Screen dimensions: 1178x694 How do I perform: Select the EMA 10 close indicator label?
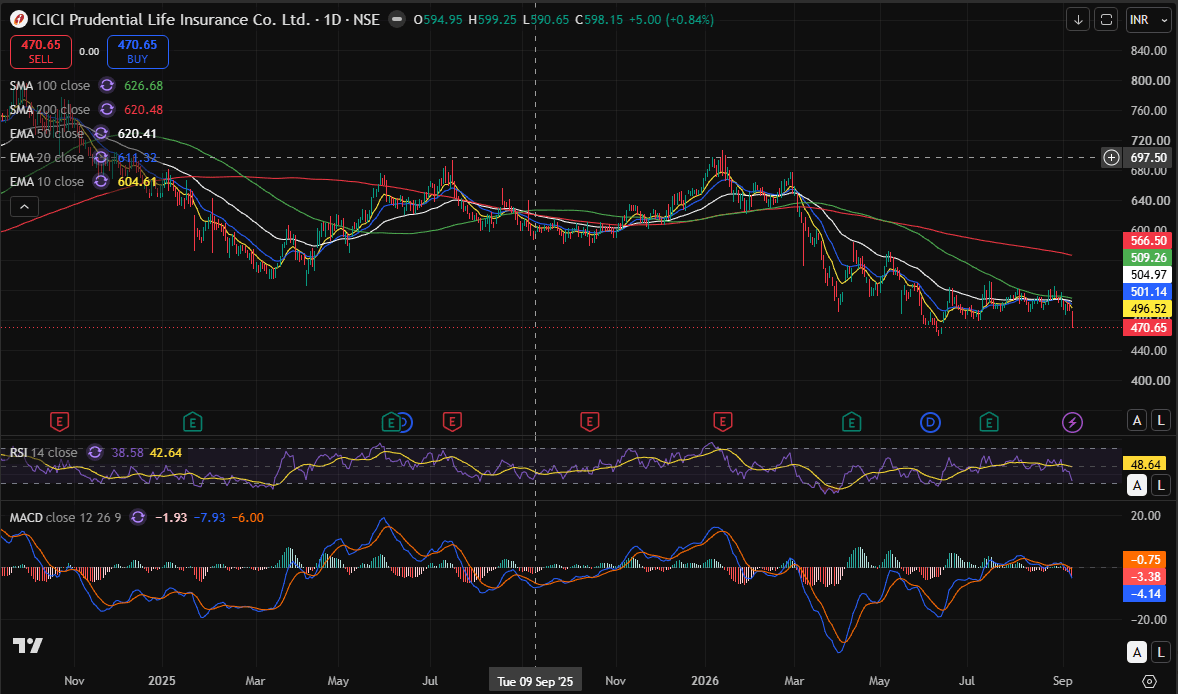tap(47, 182)
